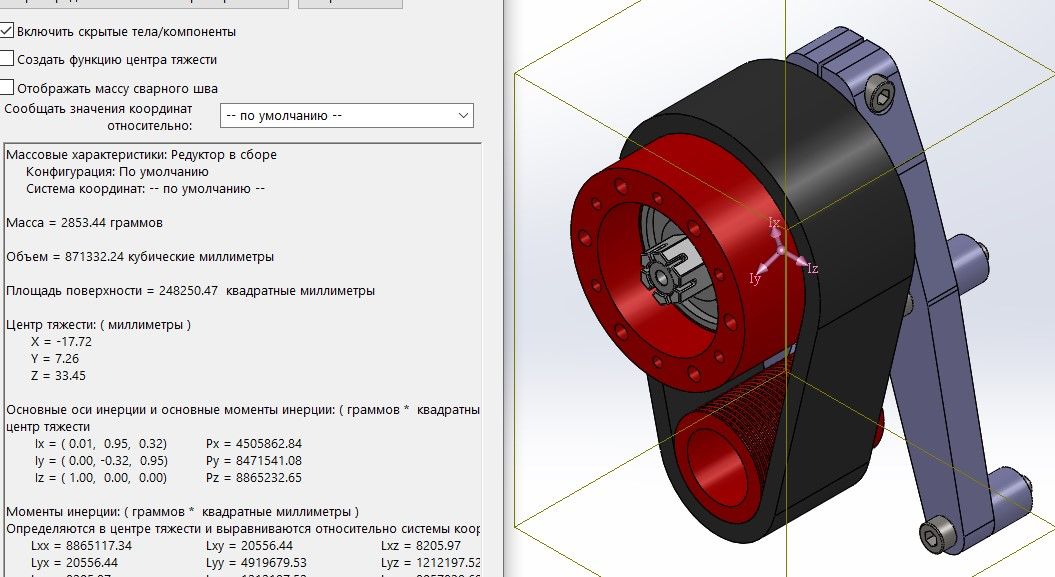The width and height of the screenshot is (1055, 577).
Task: Click the narrow button at top right of panel
Action: [x=350, y=3]
